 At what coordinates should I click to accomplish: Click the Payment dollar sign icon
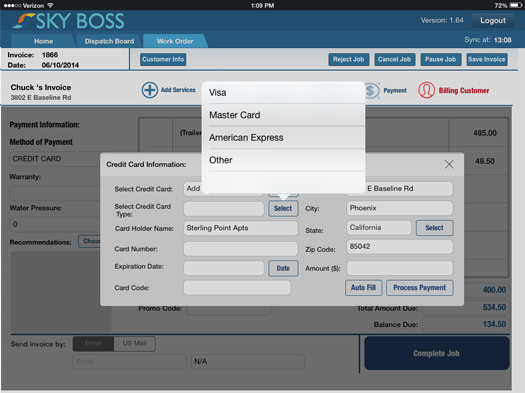372,91
